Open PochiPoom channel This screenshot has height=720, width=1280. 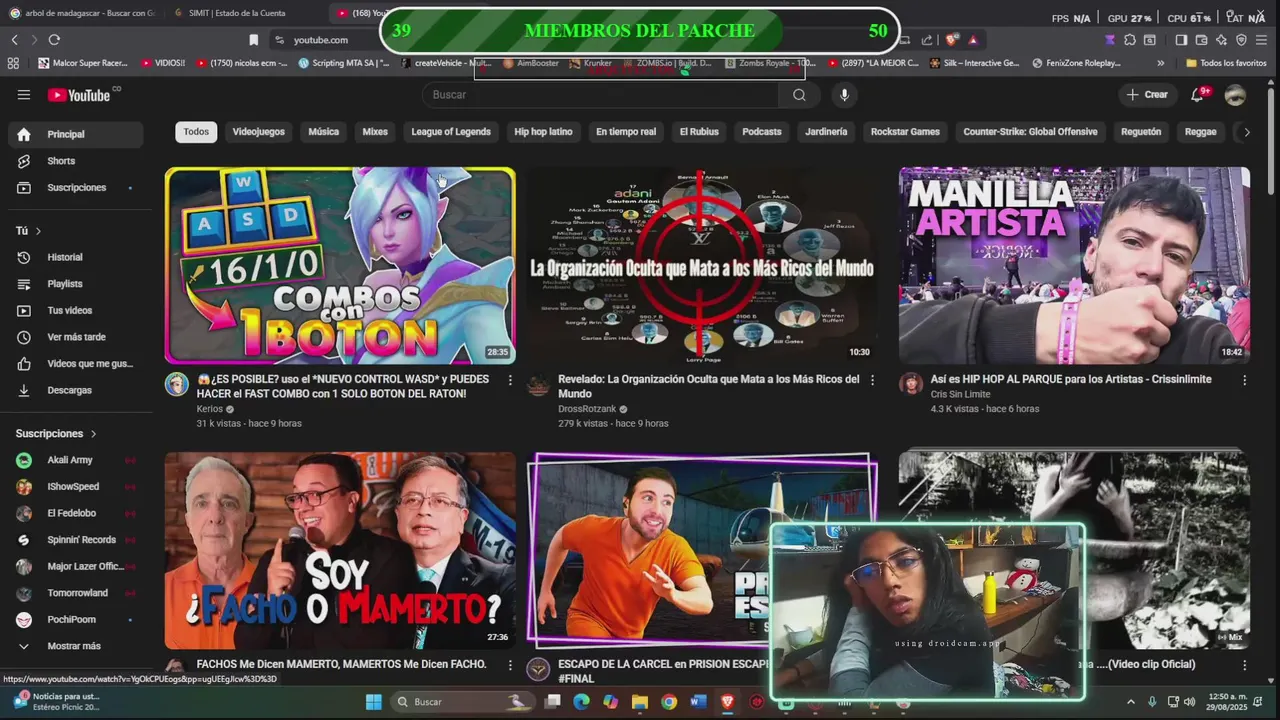pos(75,620)
